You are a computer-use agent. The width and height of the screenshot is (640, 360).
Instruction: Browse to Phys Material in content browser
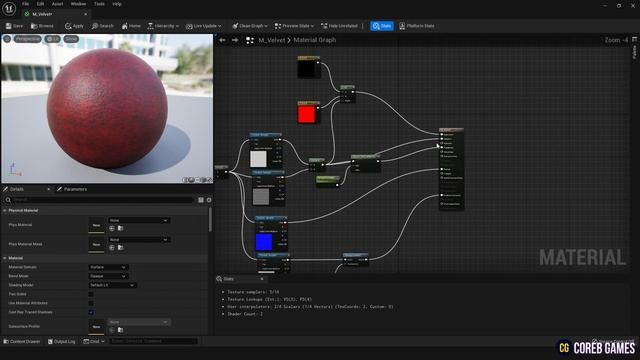(120, 228)
